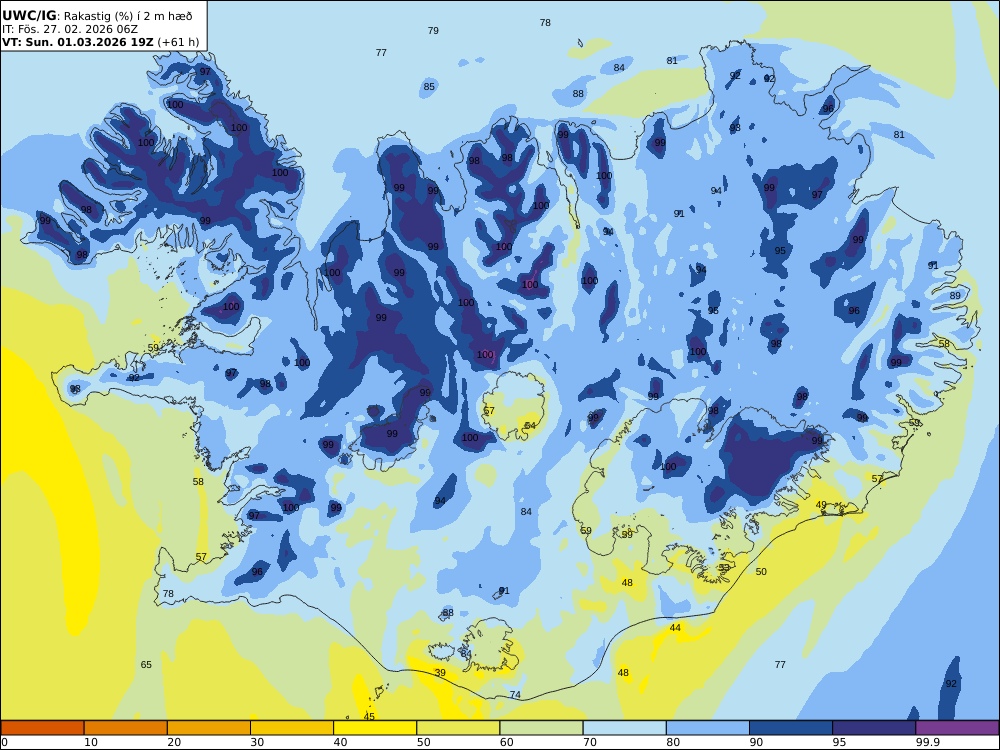The width and height of the screenshot is (1000, 750).
Task: Click the legend tick label '10'
Action: pyautogui.click(x=91, y=742)
